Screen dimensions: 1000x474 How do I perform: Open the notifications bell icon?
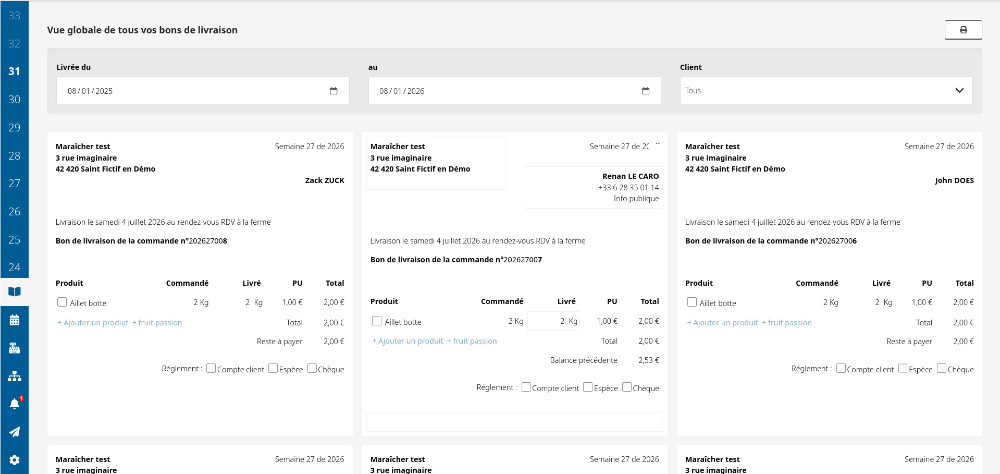coord(14,404)
